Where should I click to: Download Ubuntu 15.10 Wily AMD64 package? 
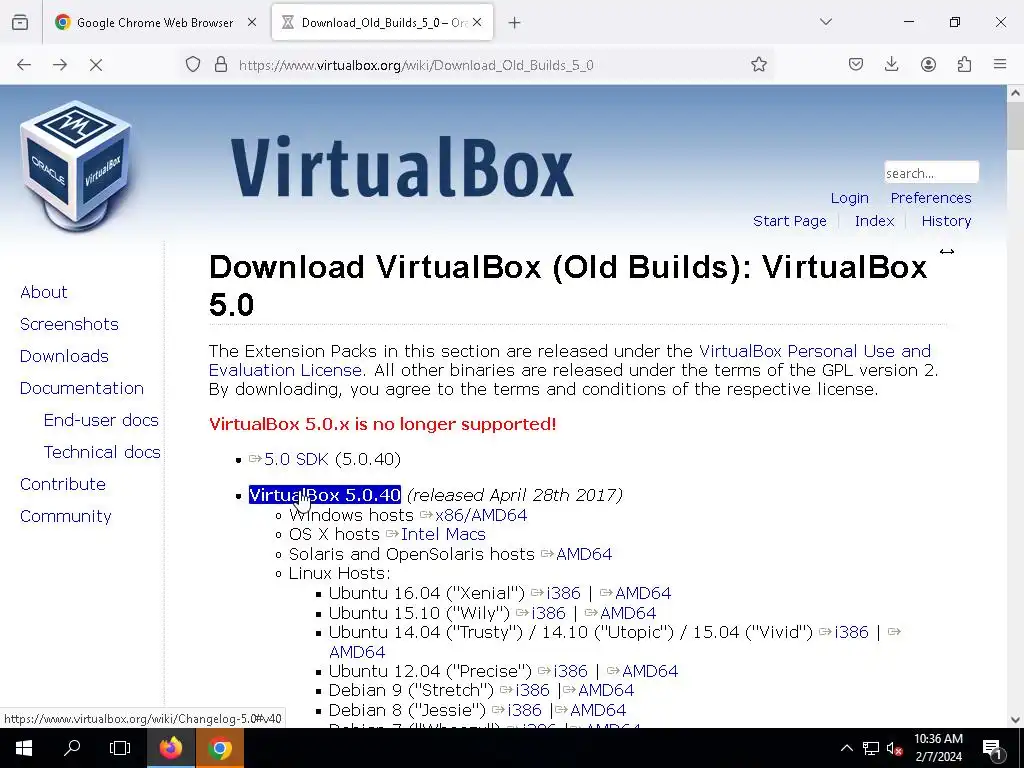point(628,613)
